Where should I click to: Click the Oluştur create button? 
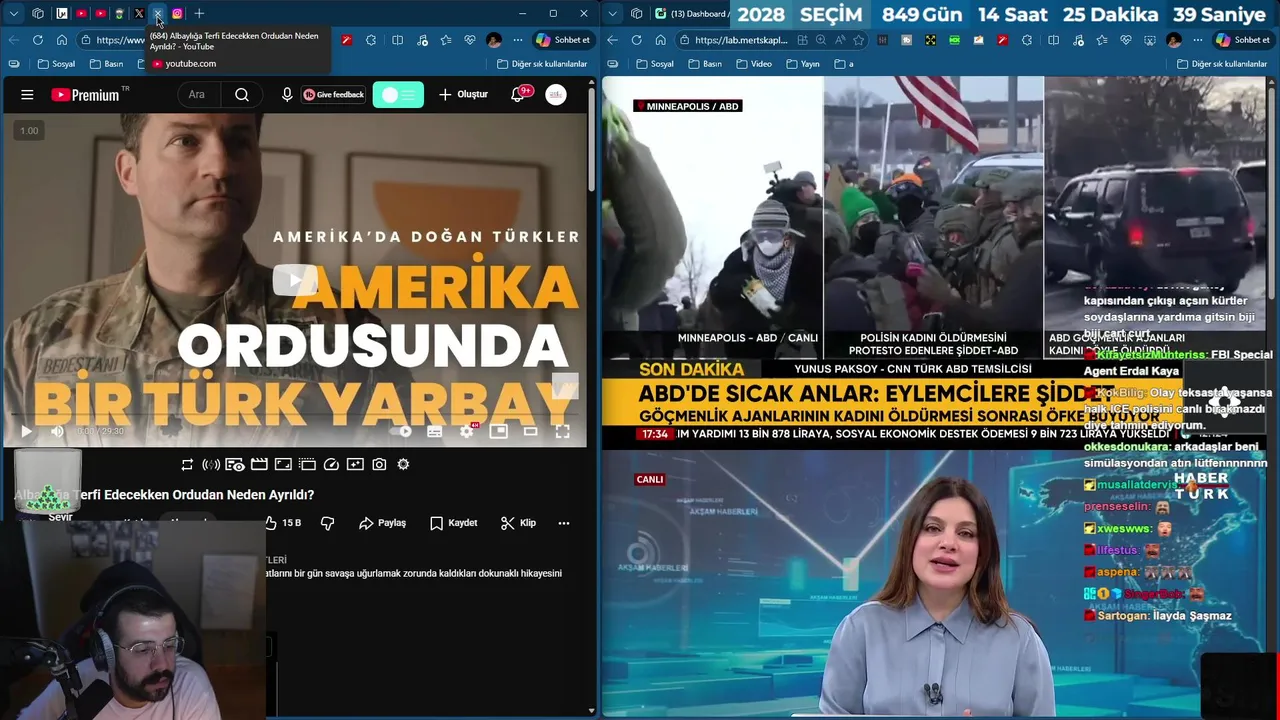click(x=463, y=95)
